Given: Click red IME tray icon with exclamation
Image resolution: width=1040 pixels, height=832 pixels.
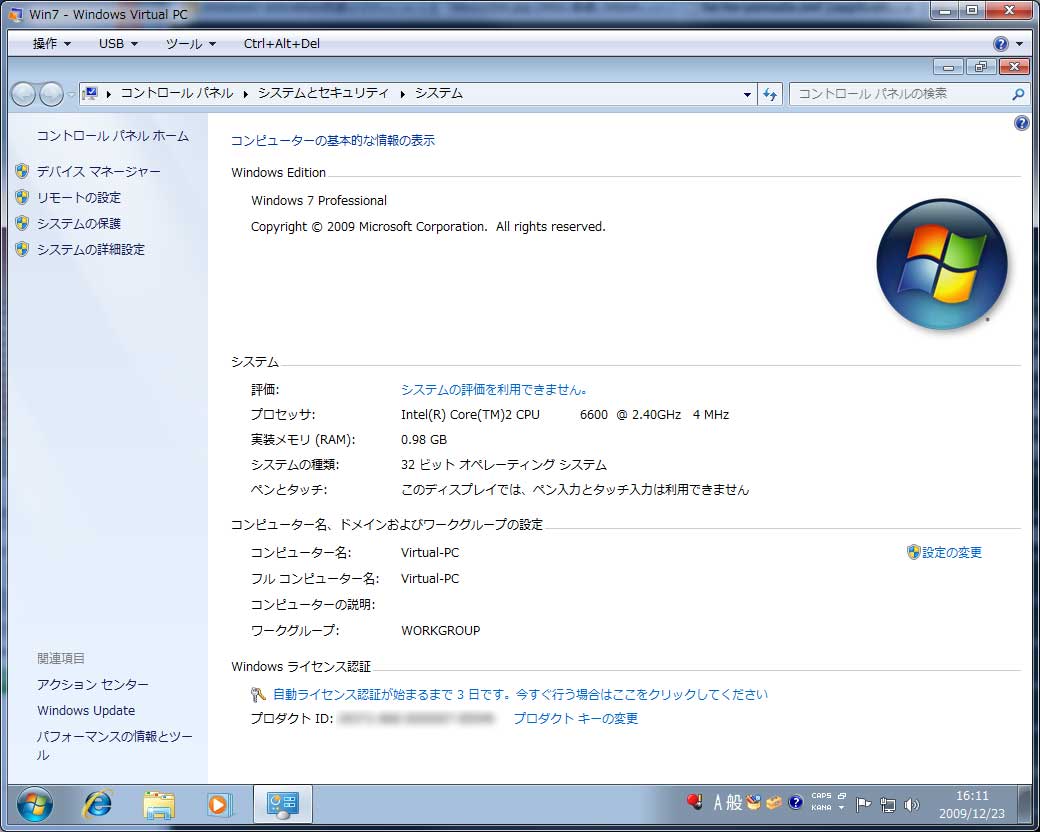Looking at the screenshot, I should tap(694, 802).
